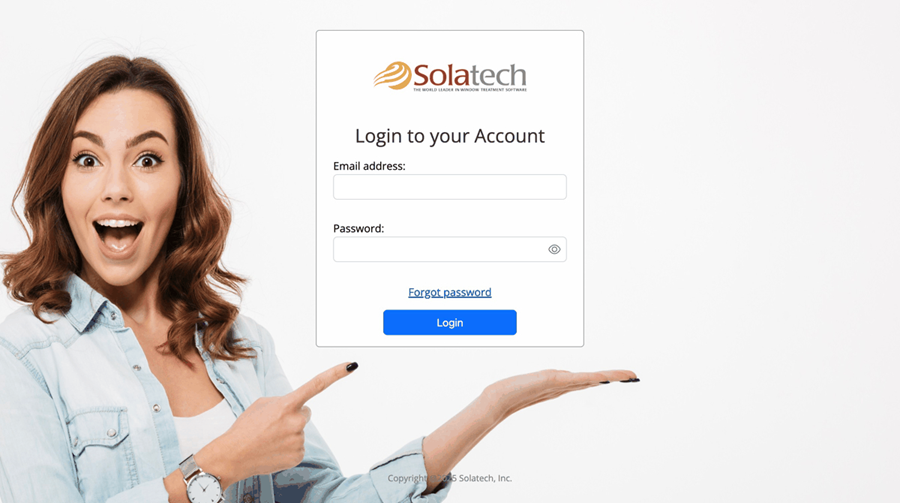Click the woman's pointing index finger

pos(324,380)
